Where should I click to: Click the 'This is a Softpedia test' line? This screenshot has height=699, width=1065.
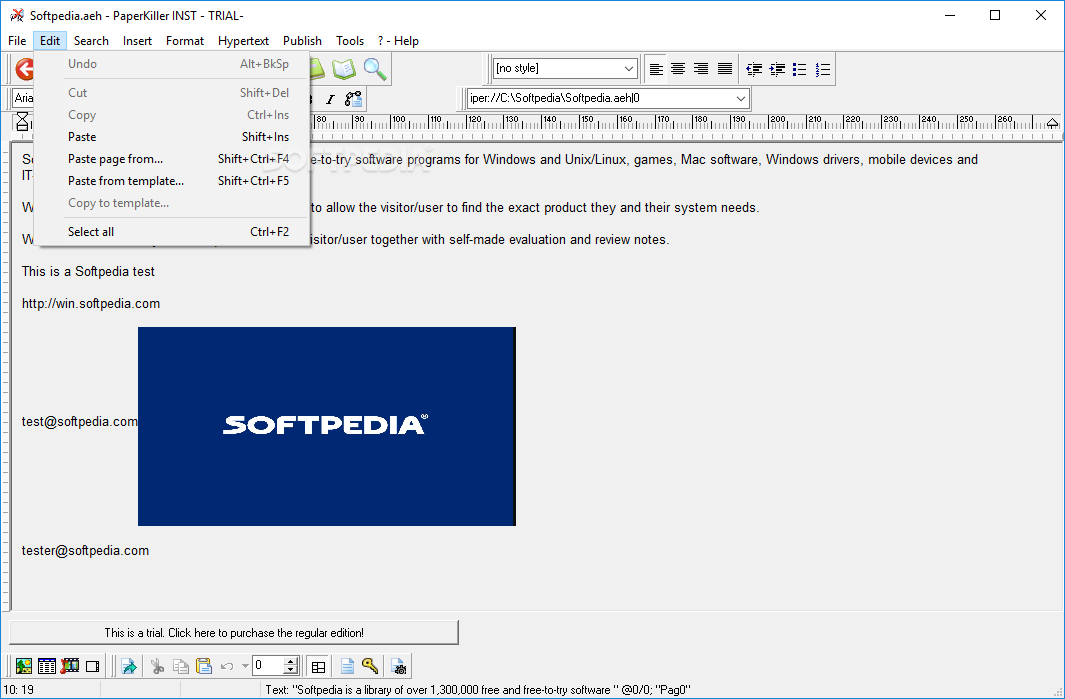click(88, 272)
